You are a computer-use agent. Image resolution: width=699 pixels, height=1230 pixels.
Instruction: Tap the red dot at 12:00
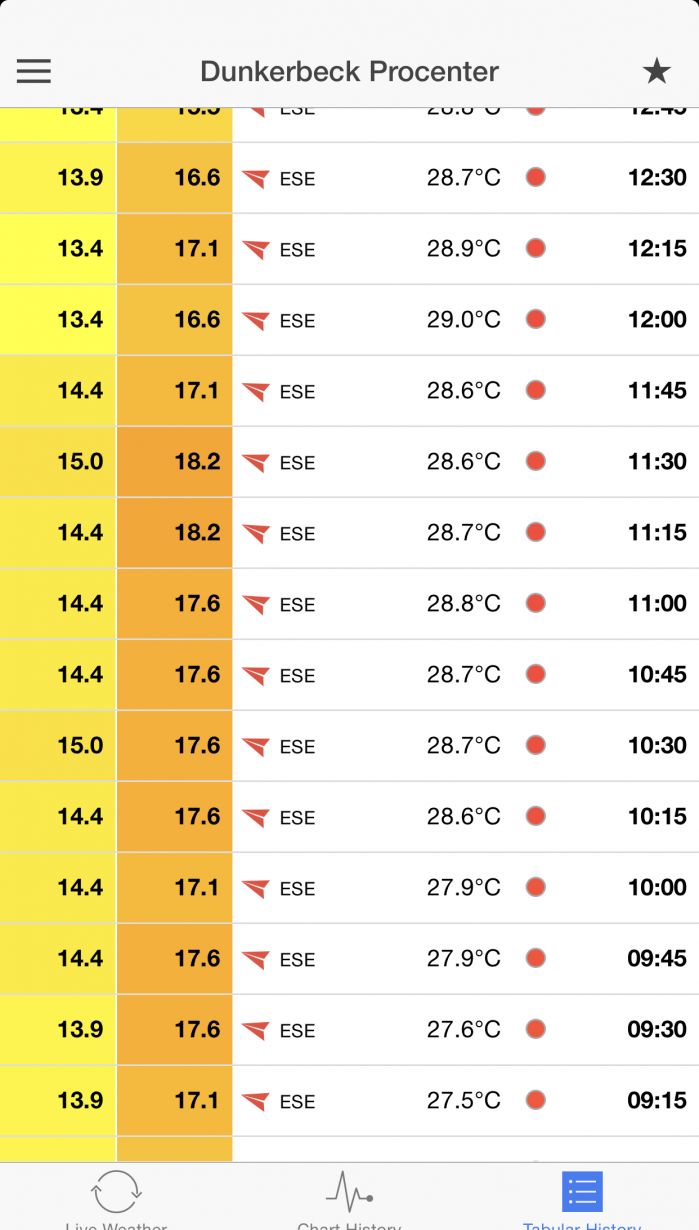(536, 320)
